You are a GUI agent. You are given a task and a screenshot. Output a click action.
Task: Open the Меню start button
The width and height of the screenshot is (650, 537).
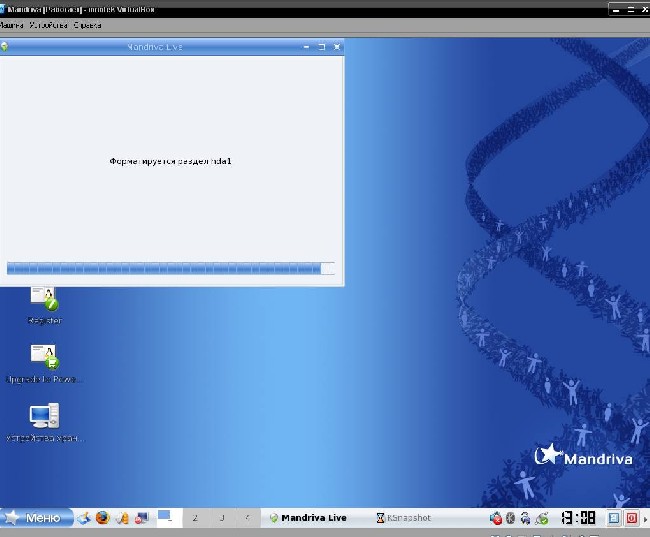pyautogui.click(x=36, y=518)
